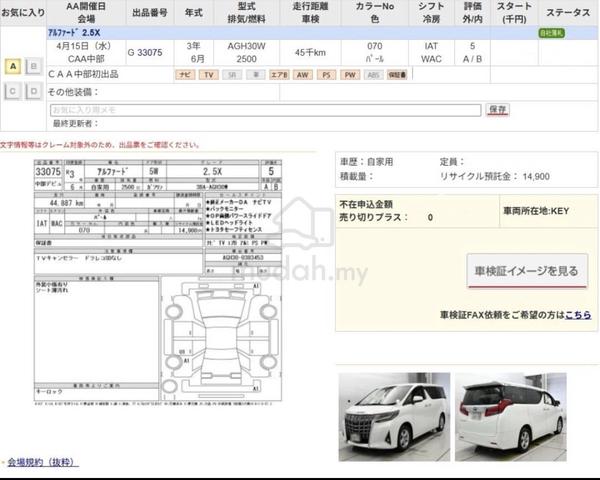Viewport: 600px width, 480px height.
Task: Click the AGH30W model code
Action: point(246,46)
